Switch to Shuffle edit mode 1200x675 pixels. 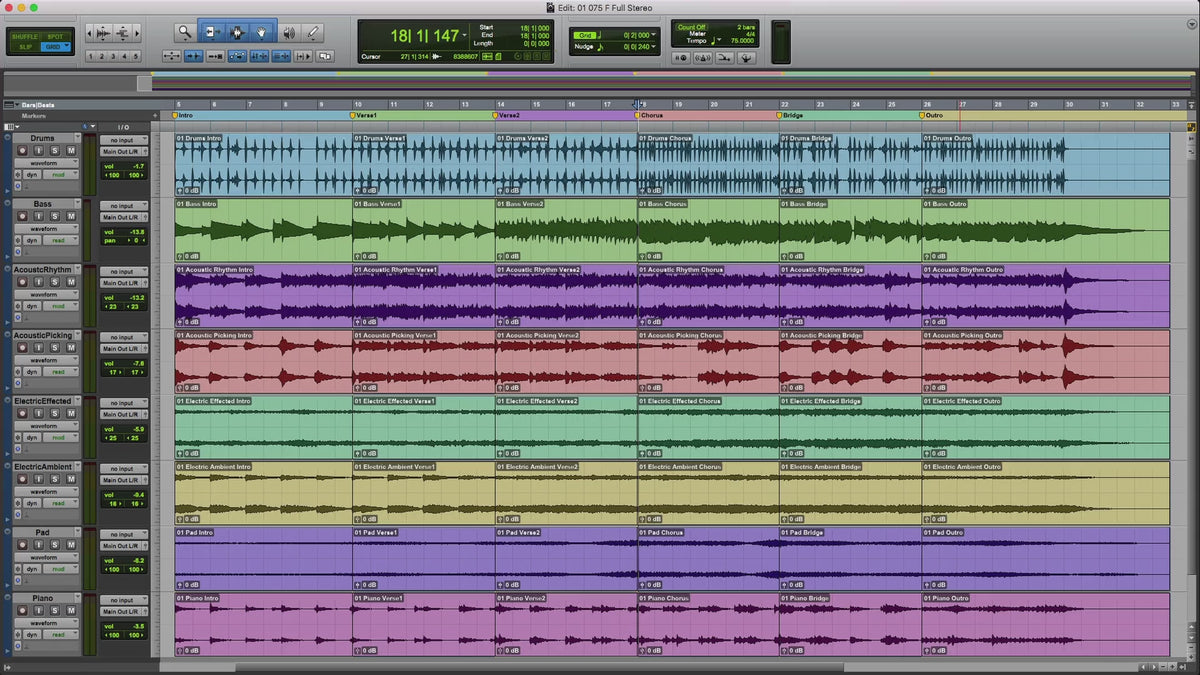[24, 36]
